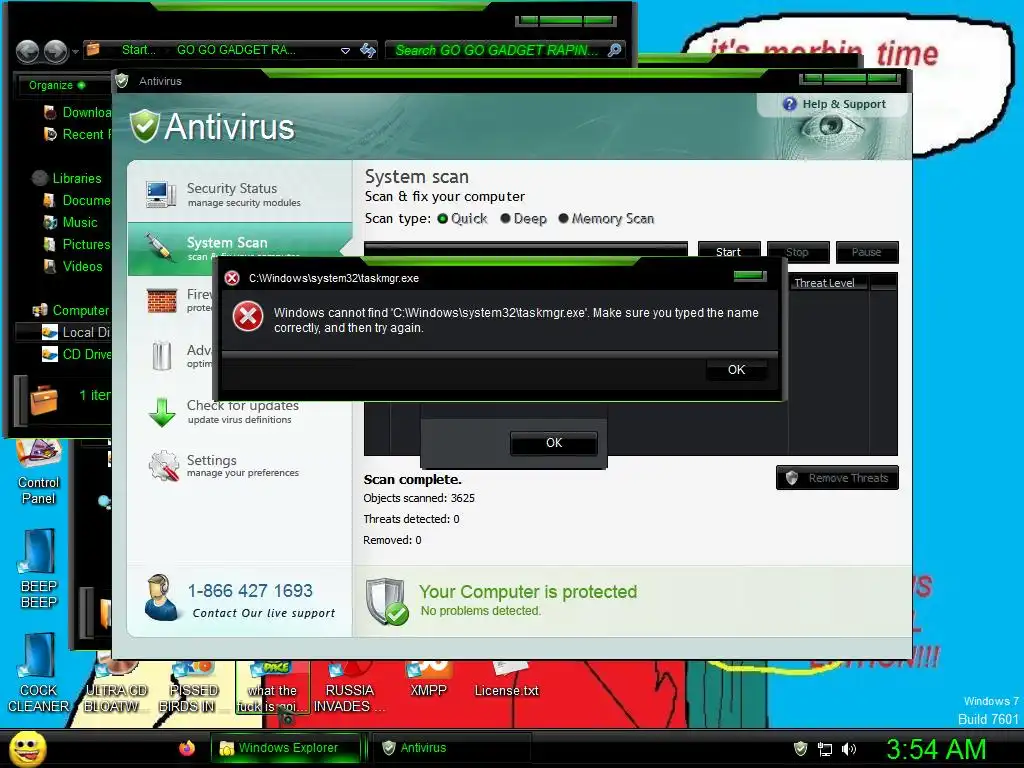Image resolution: width=1024 pixels, height=768 pixels.
Task: Select Videos library in Explorer sidebar
Action: pos(73,266)
